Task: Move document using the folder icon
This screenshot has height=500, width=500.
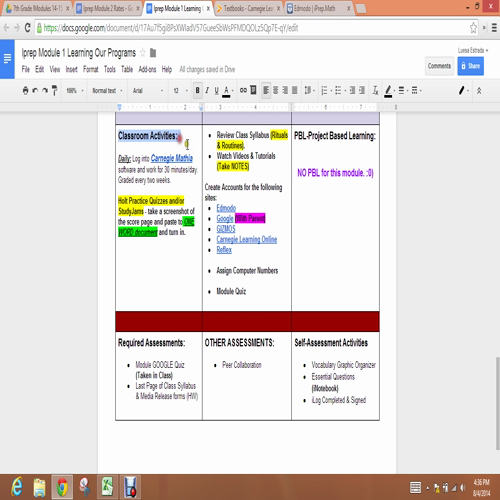Action: tap(153, 53)
